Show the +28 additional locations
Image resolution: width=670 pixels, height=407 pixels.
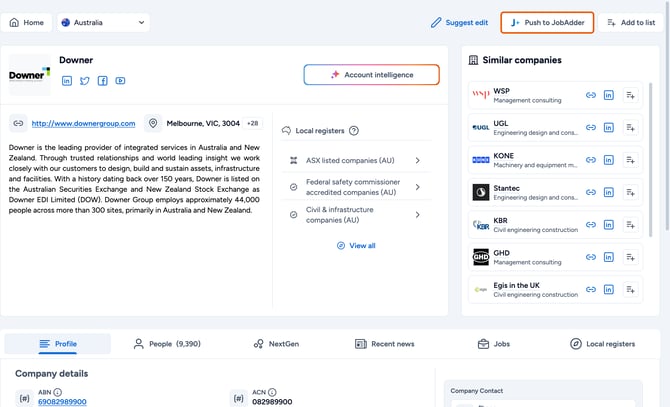pyautogui.click(x=253, y=123)
